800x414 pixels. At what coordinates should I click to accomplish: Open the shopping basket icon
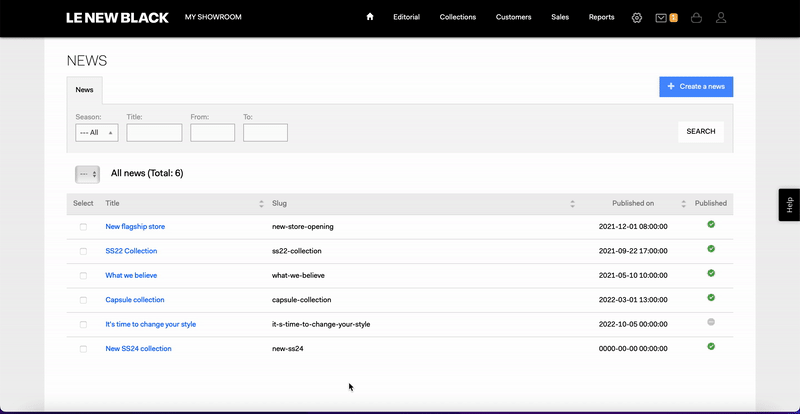click(696, 18)
